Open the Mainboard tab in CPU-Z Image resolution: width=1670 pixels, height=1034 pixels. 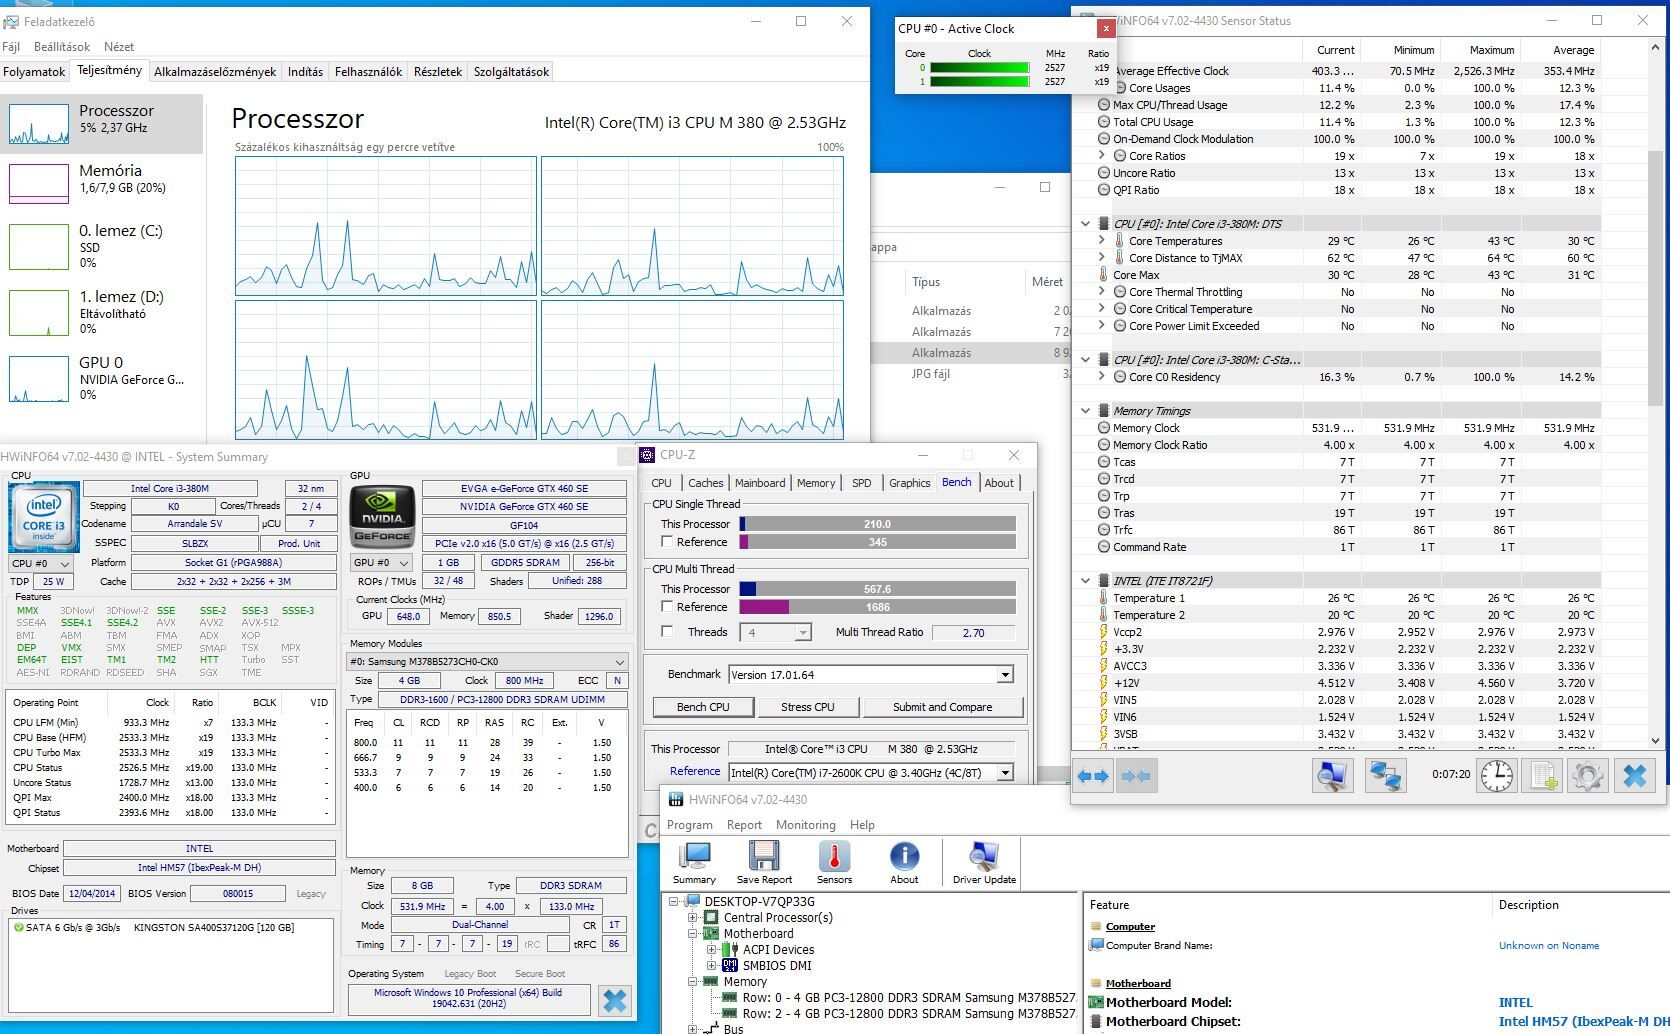tap(760, 483)
